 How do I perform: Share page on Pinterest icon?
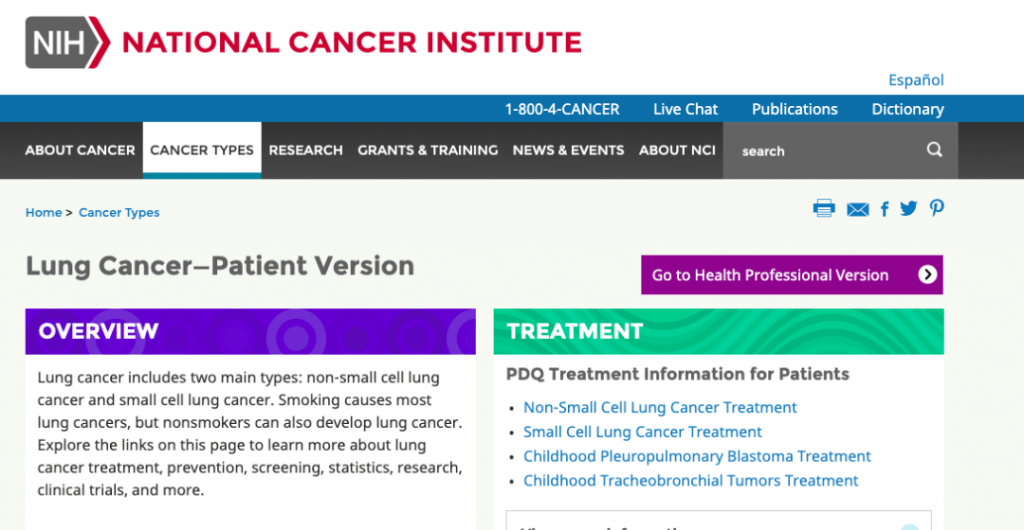point(936,208)
